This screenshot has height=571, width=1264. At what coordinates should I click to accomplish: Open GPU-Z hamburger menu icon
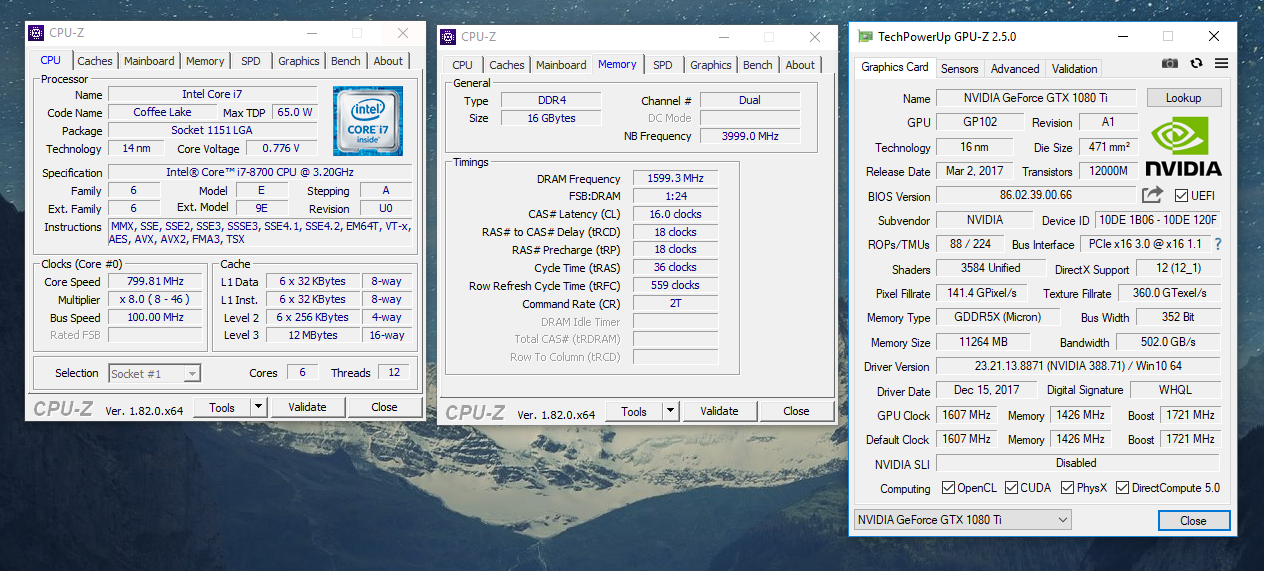1221,63
